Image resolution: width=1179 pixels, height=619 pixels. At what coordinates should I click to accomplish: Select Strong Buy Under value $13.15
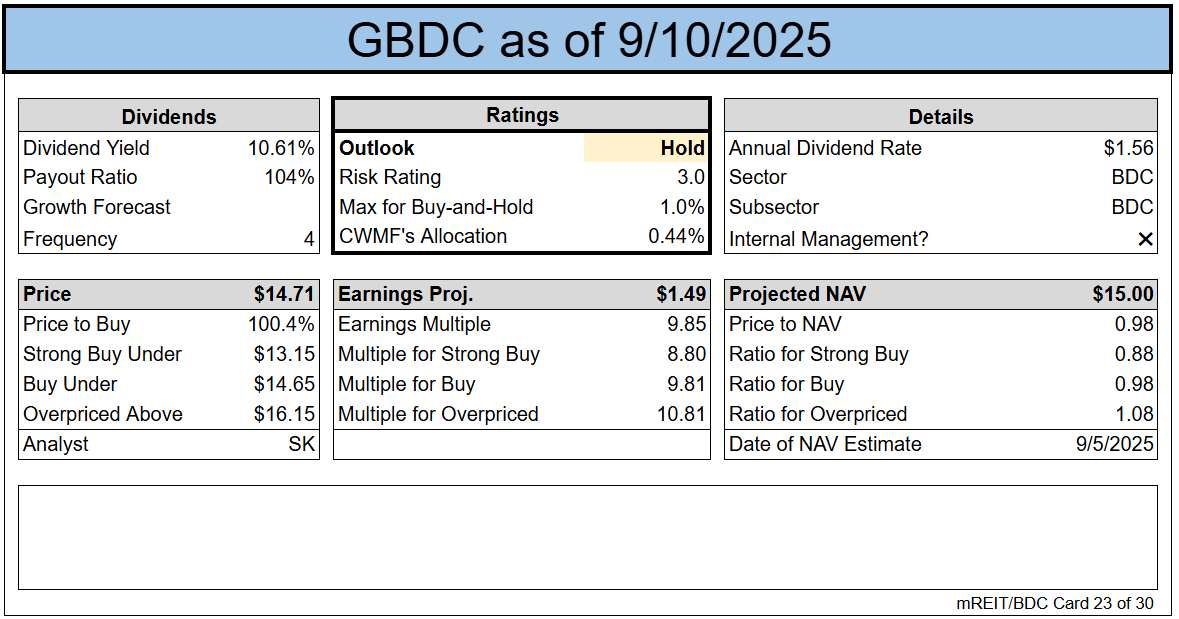coord(284,354)
